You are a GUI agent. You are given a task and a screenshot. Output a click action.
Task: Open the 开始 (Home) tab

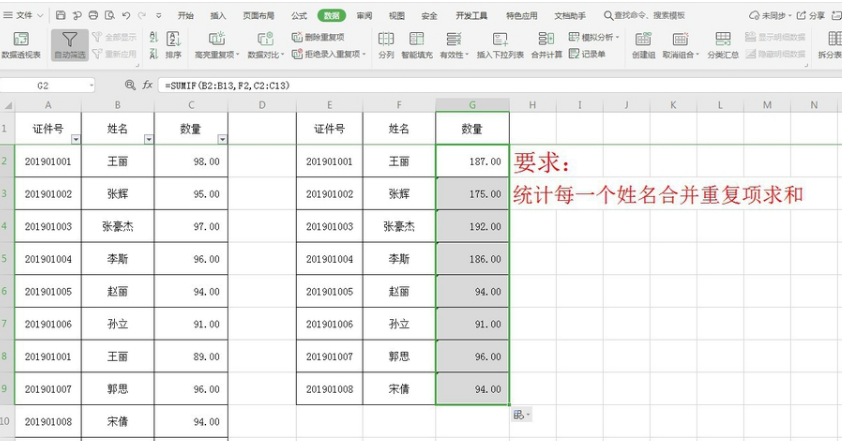(x=186, y=16)
